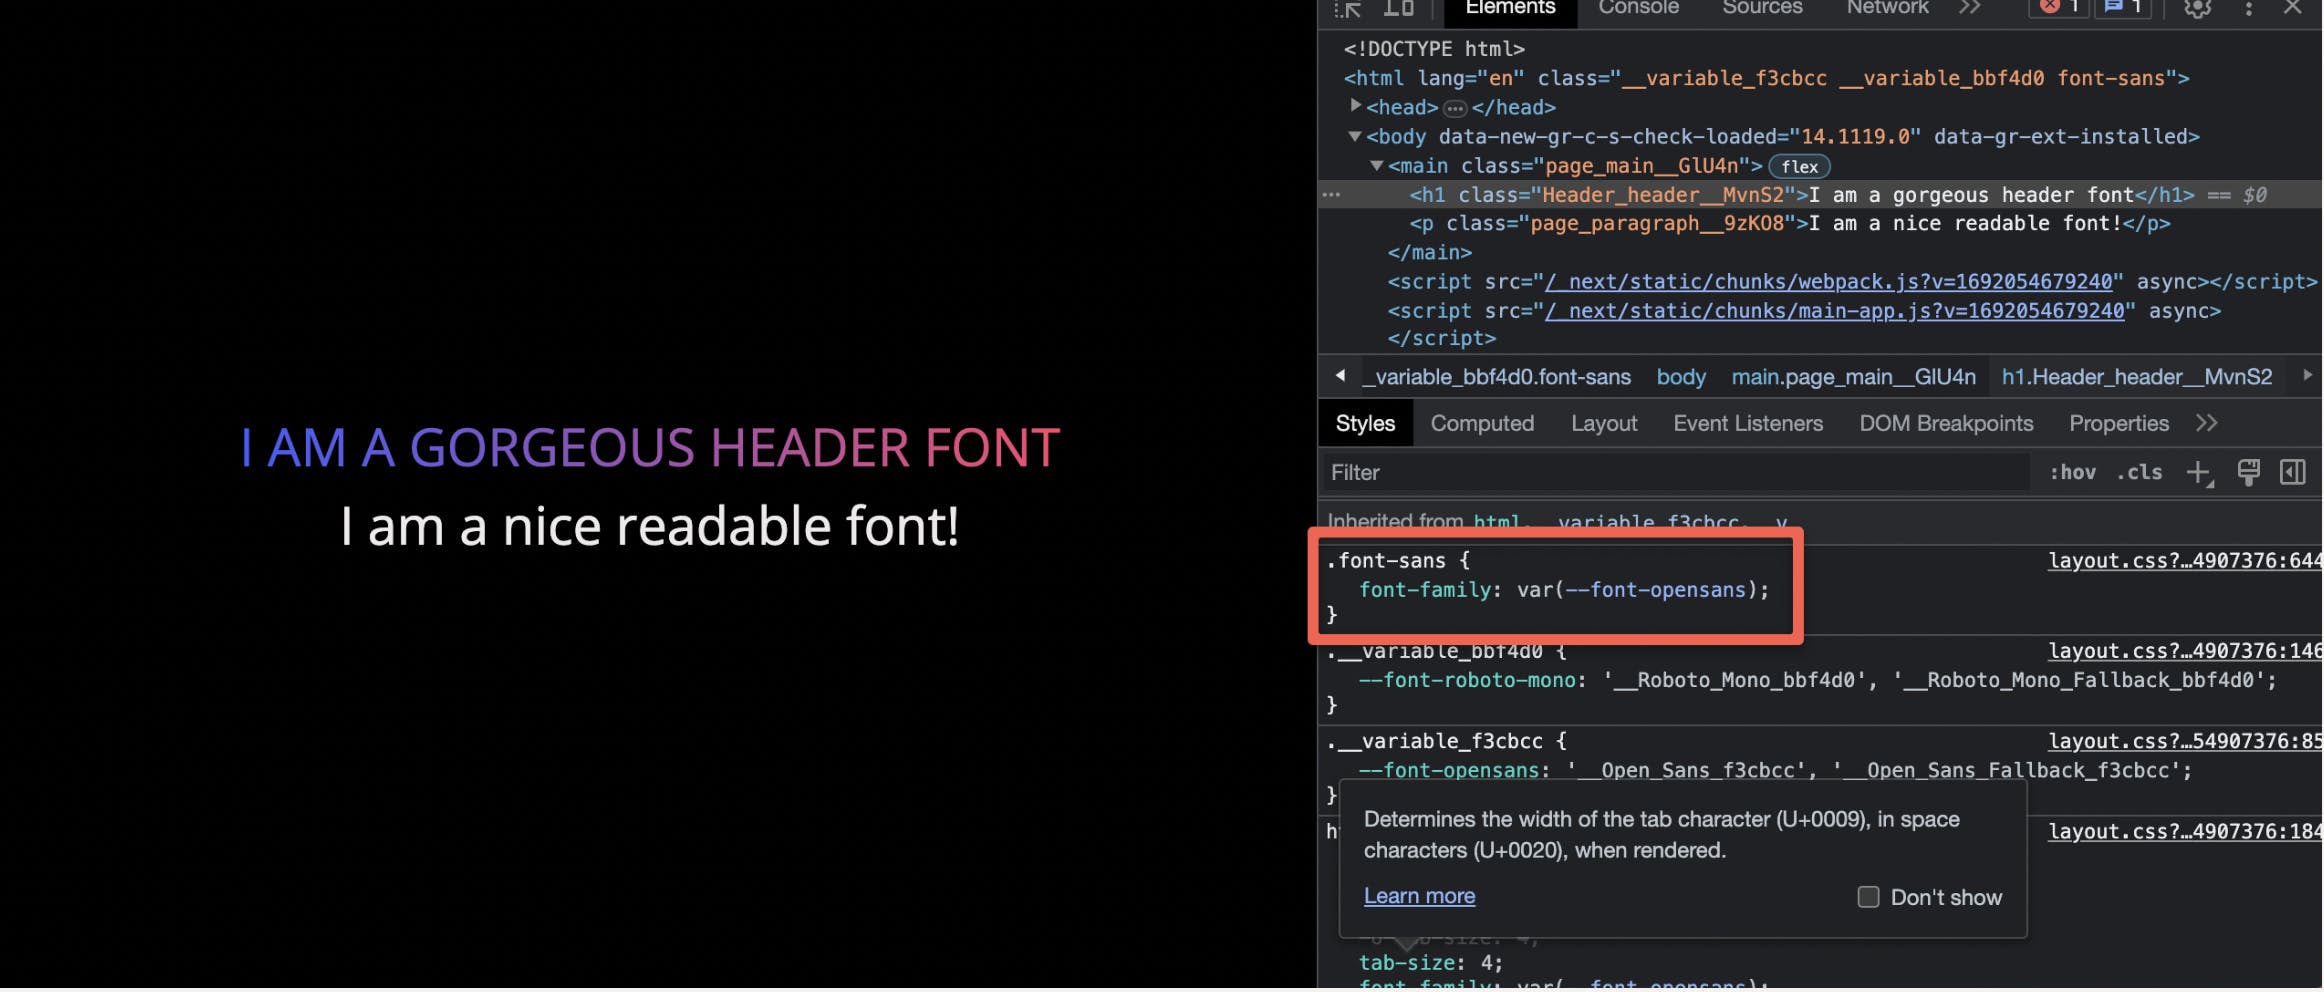2324x992 pixels.
Task: Click the closing main tag line
Action: (1429, 253)
